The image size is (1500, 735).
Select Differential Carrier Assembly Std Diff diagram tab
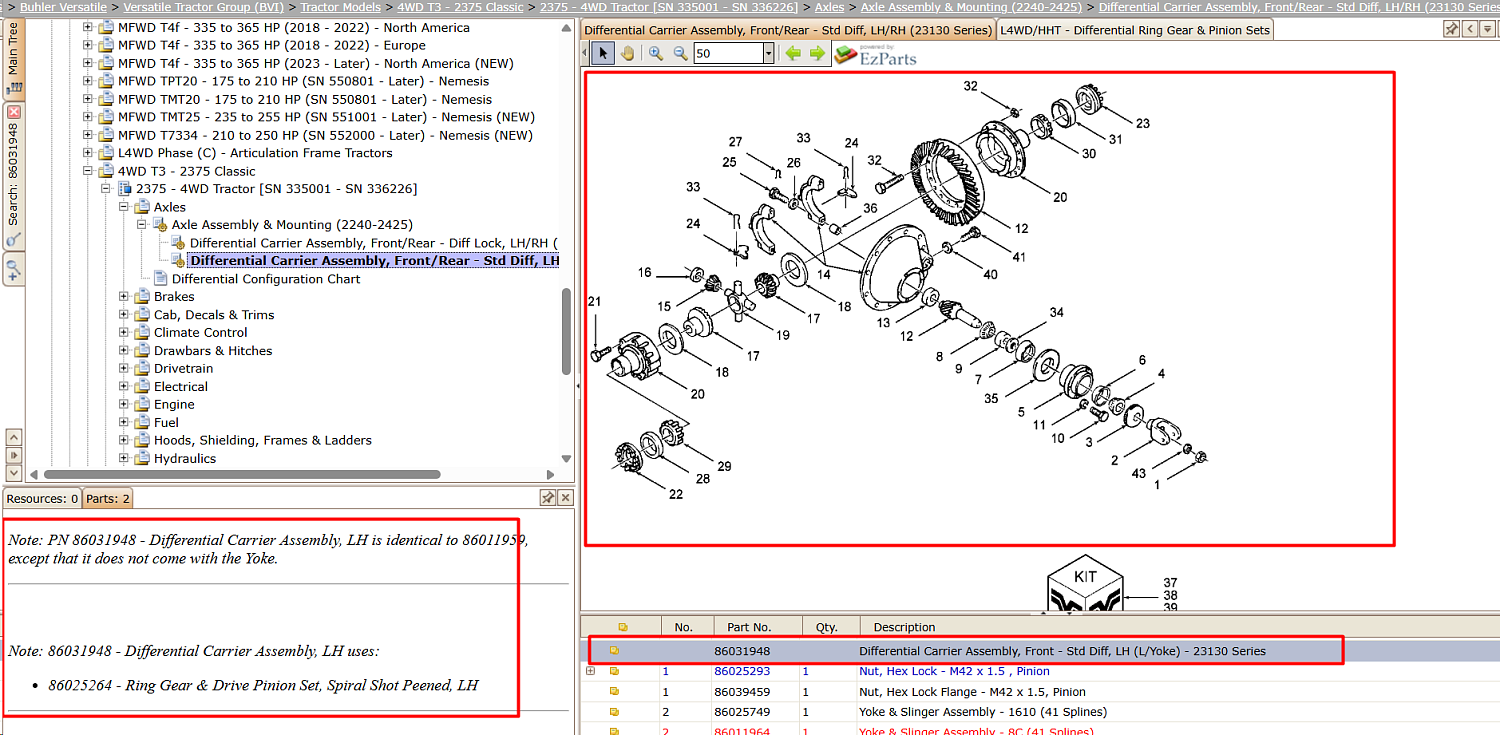(788, 30)
